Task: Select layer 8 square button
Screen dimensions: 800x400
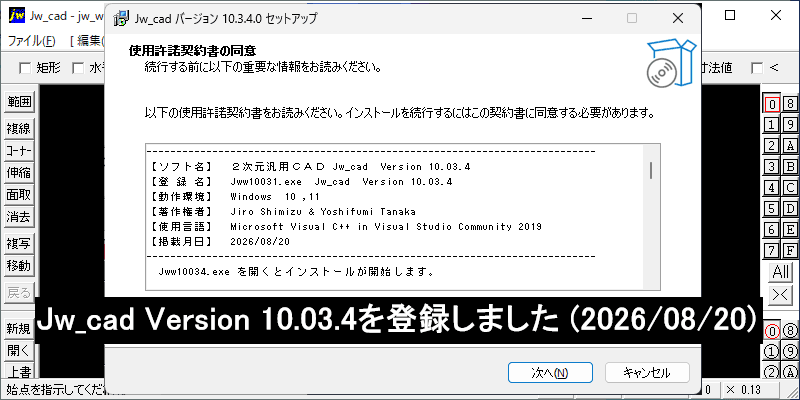Action: coord(790,104)
